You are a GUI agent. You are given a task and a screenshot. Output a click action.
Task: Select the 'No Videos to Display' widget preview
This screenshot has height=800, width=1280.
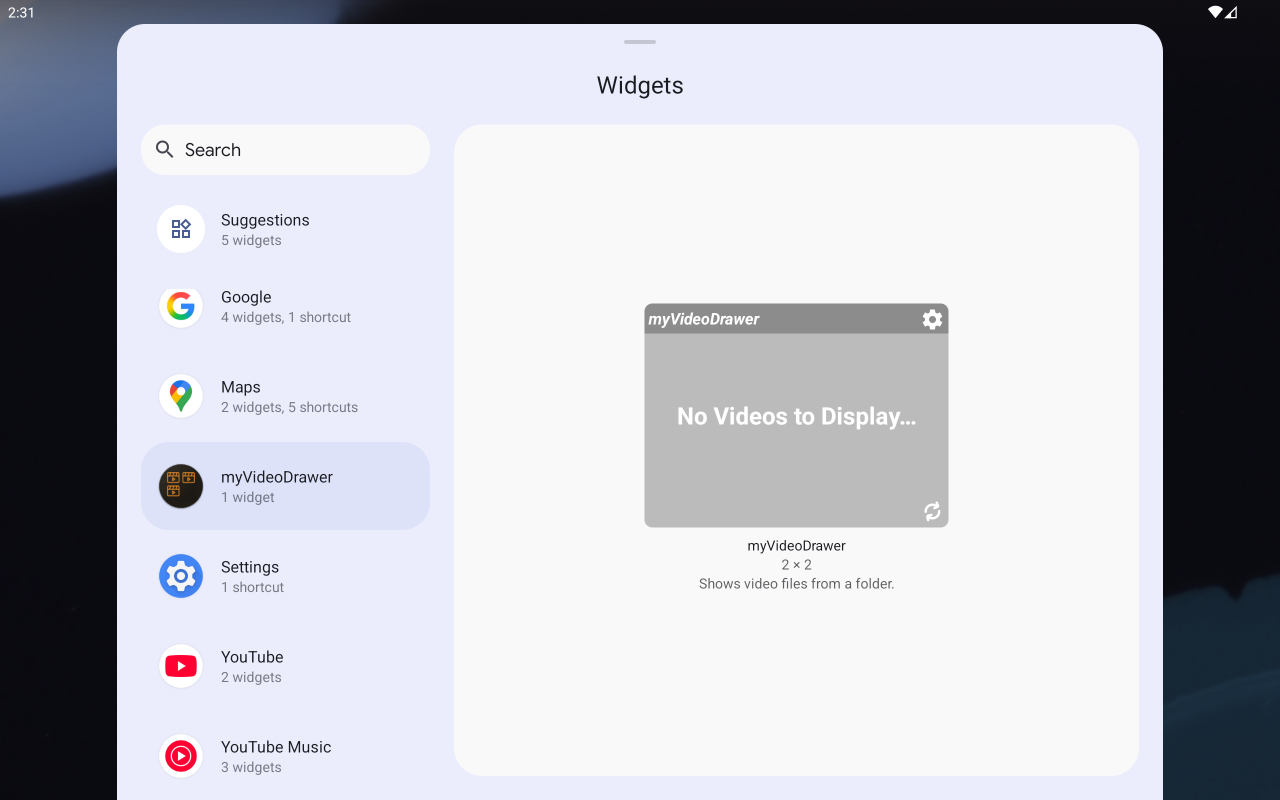[x=796, y=417]
